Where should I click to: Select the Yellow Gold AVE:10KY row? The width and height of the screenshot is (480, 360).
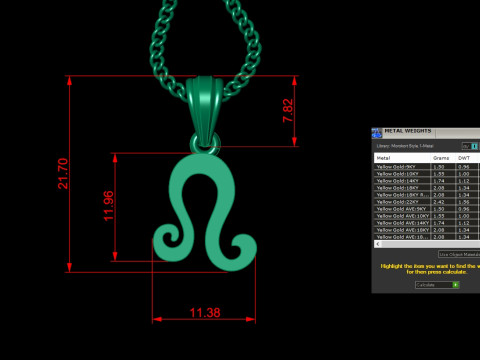[x=427, y=216]
